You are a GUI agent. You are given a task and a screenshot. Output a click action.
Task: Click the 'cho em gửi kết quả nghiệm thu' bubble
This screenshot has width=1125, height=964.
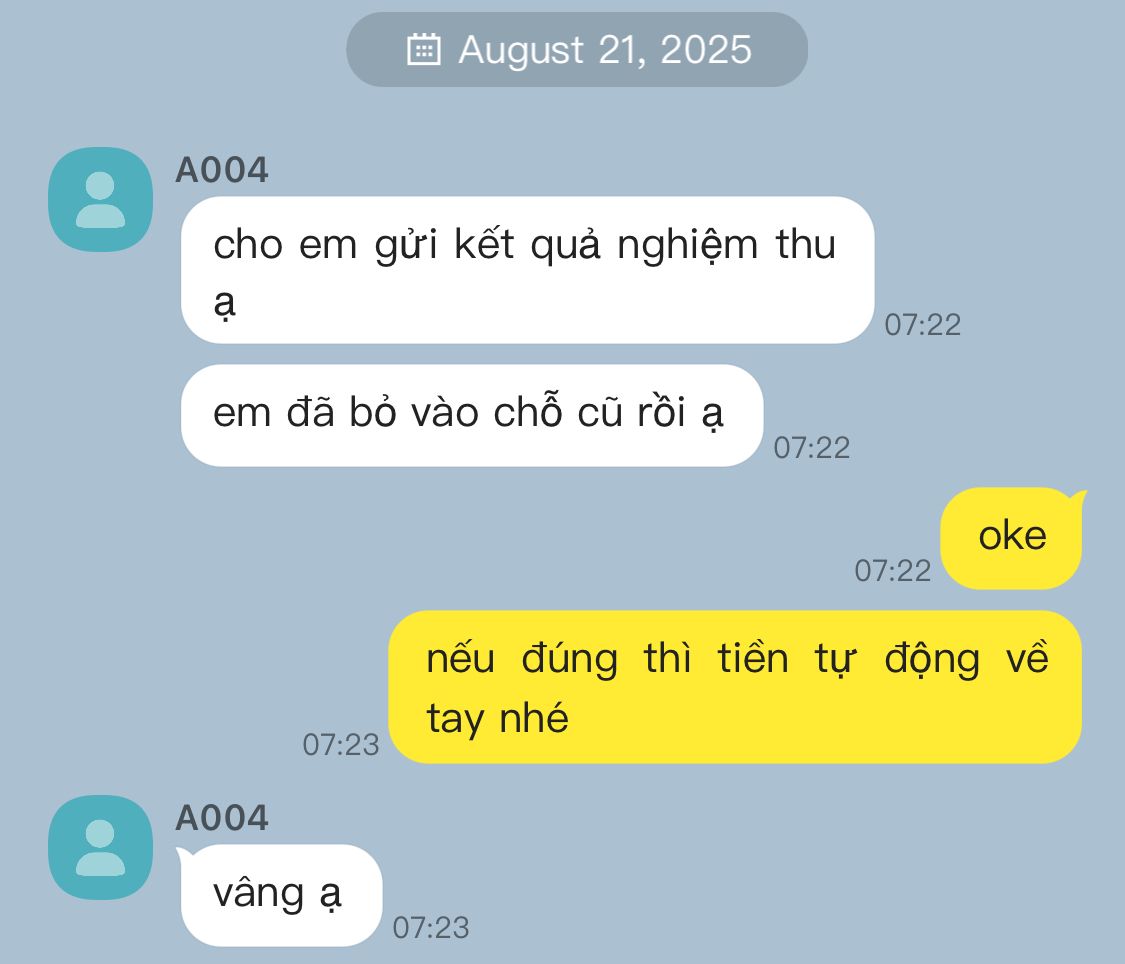coord(527,270)
